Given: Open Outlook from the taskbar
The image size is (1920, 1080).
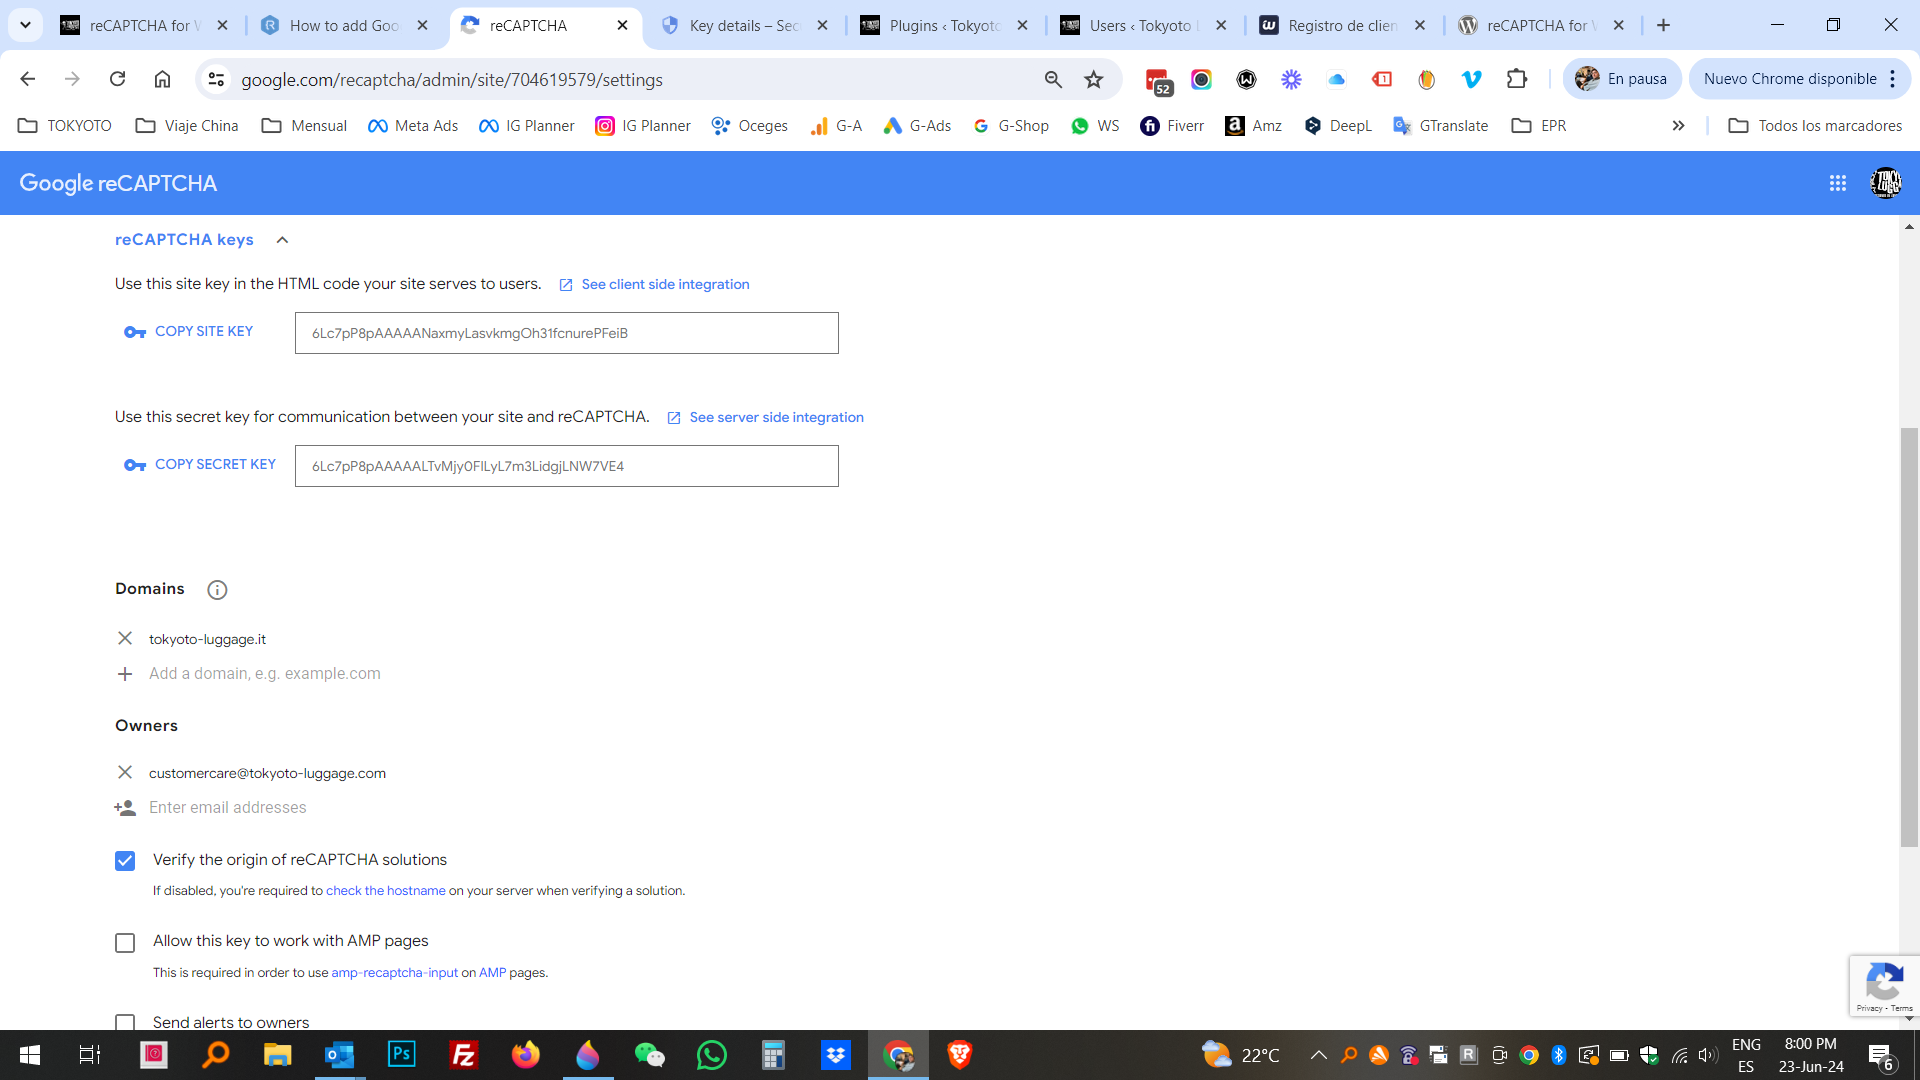Looking at the screenshot, I should click(340, 1055).
